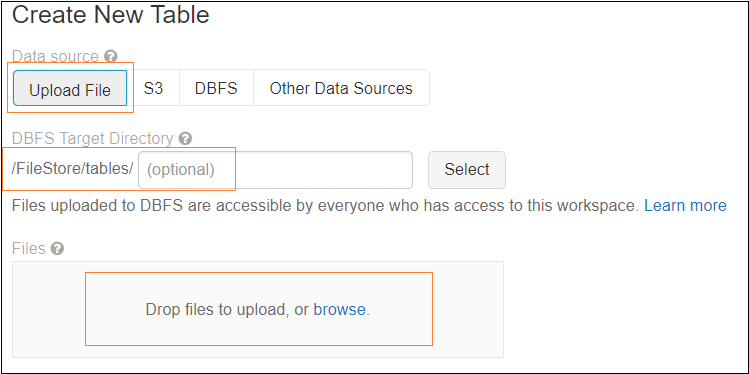Click the question mark icon next to Files
The image size is (749, 374).
[57, 249]
